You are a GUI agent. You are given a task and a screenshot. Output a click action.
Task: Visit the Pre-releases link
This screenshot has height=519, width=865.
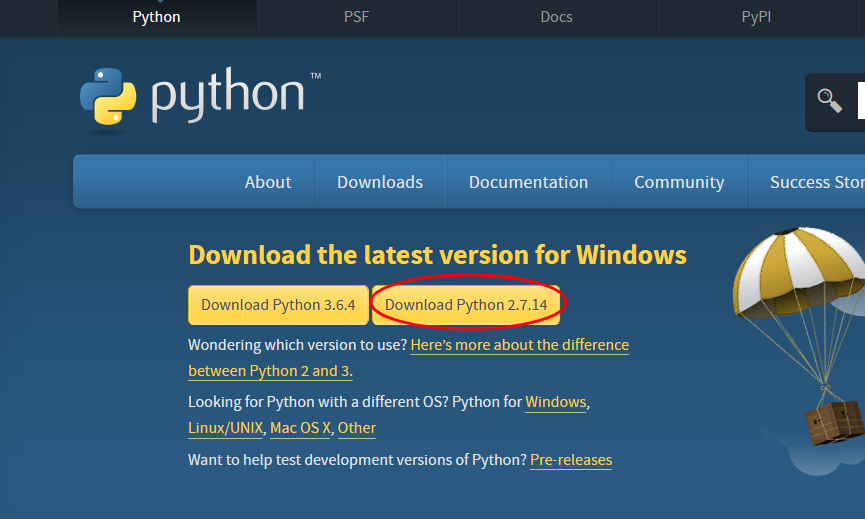[571, 460]
